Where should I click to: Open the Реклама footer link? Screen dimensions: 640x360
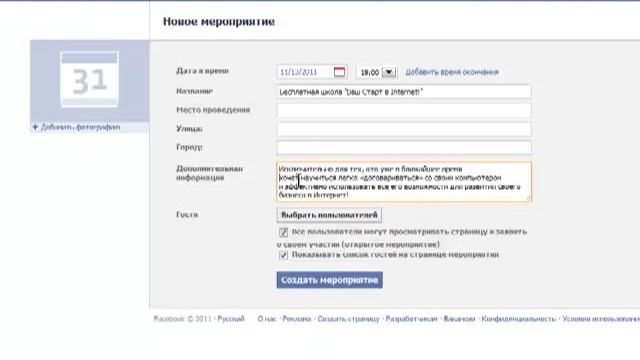click(x=297, y=319)
